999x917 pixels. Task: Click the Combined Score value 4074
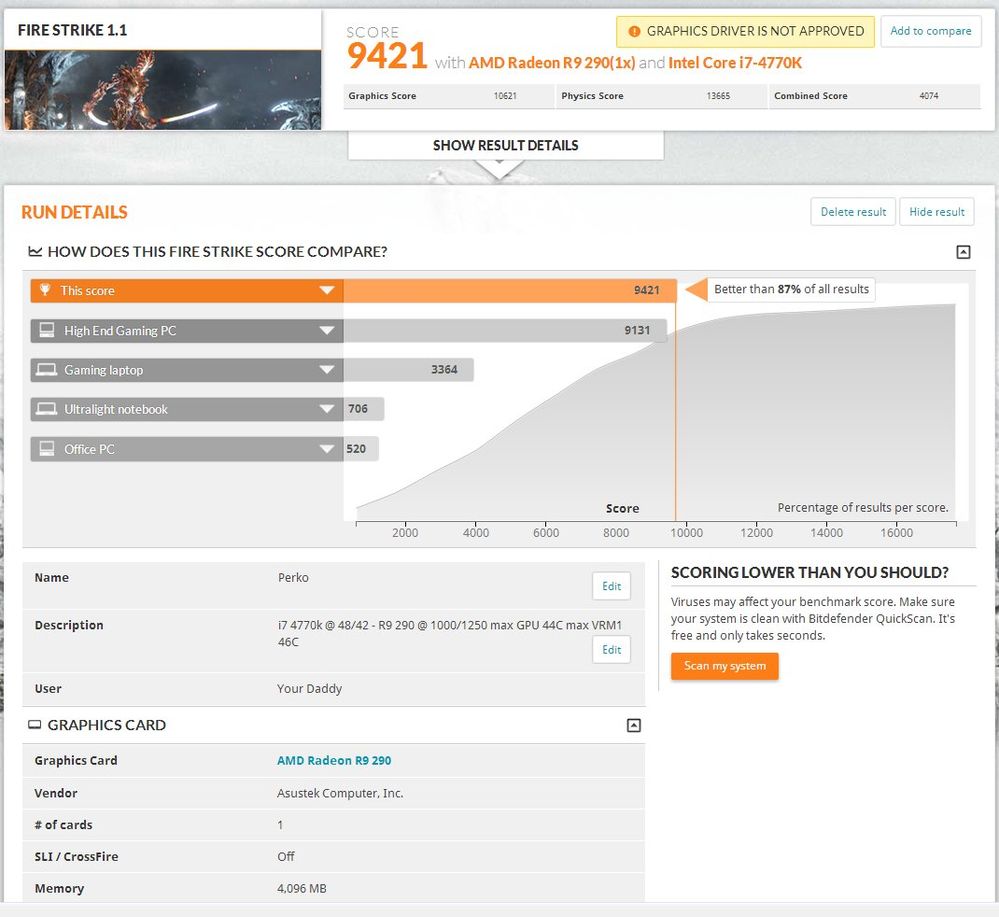tap(928, 96)
